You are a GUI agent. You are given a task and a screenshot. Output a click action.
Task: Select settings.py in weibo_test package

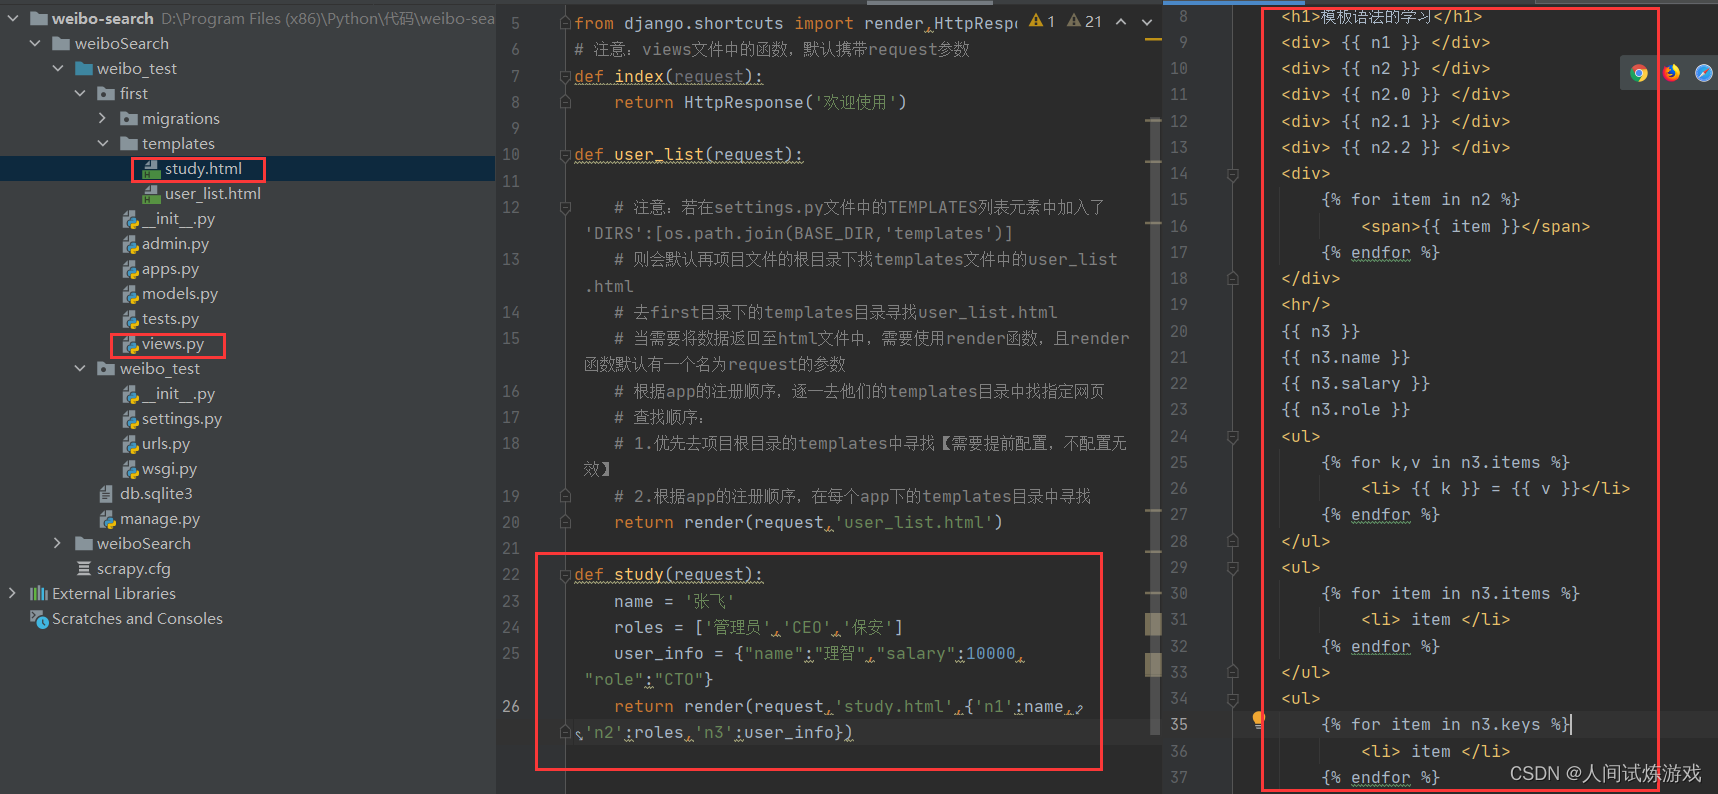182,419
